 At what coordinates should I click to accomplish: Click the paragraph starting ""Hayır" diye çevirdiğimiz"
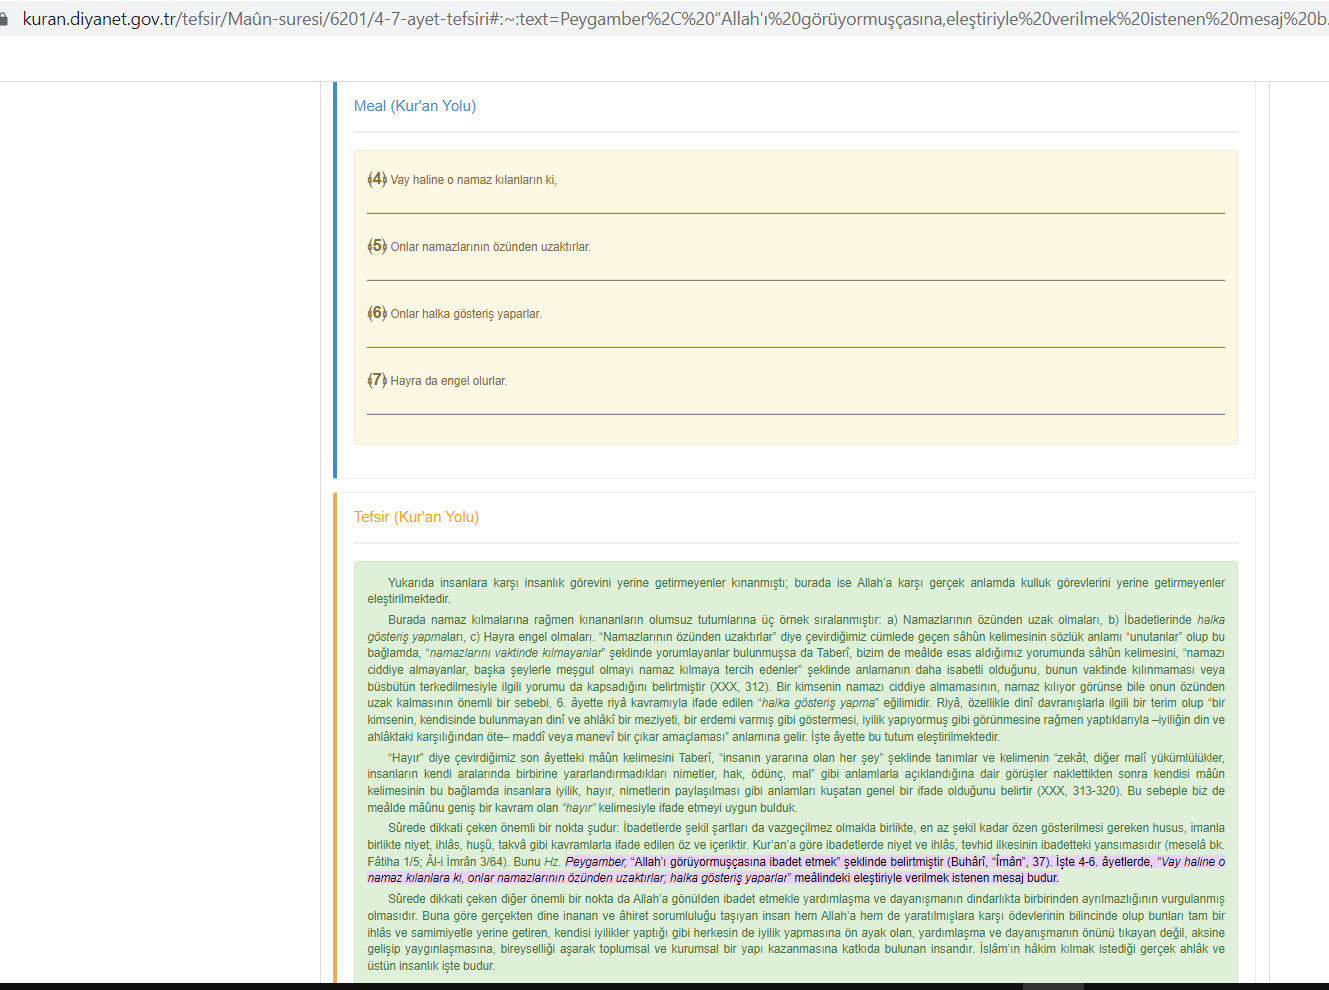tap(796, 783)
